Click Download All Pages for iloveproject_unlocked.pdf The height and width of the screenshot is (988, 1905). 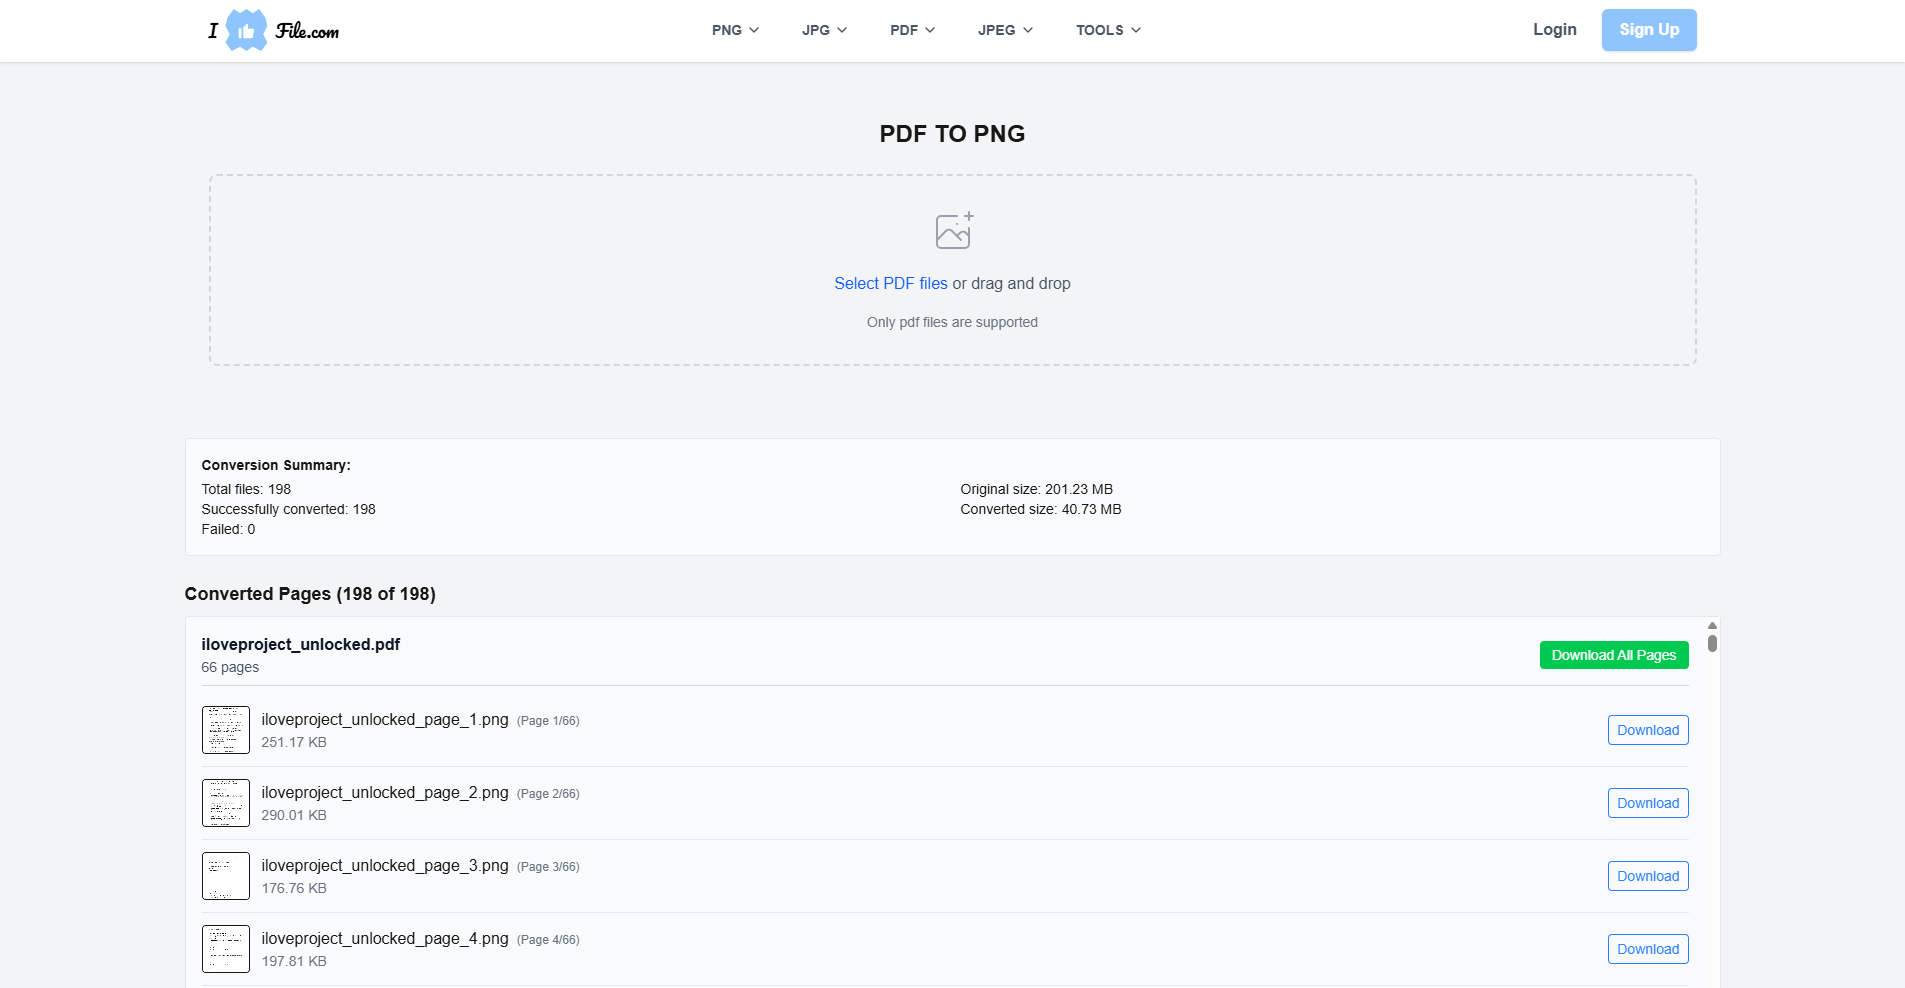coord(1612,655)
